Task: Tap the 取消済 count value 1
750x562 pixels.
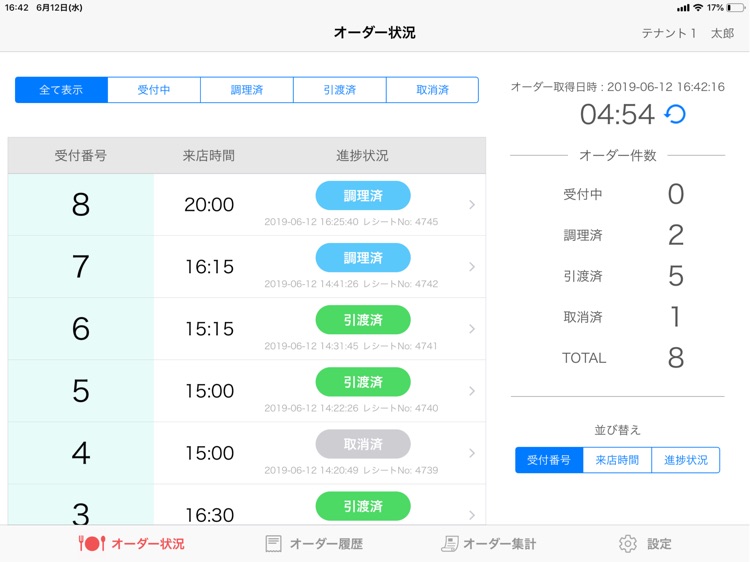Action: tap(675, 317)
